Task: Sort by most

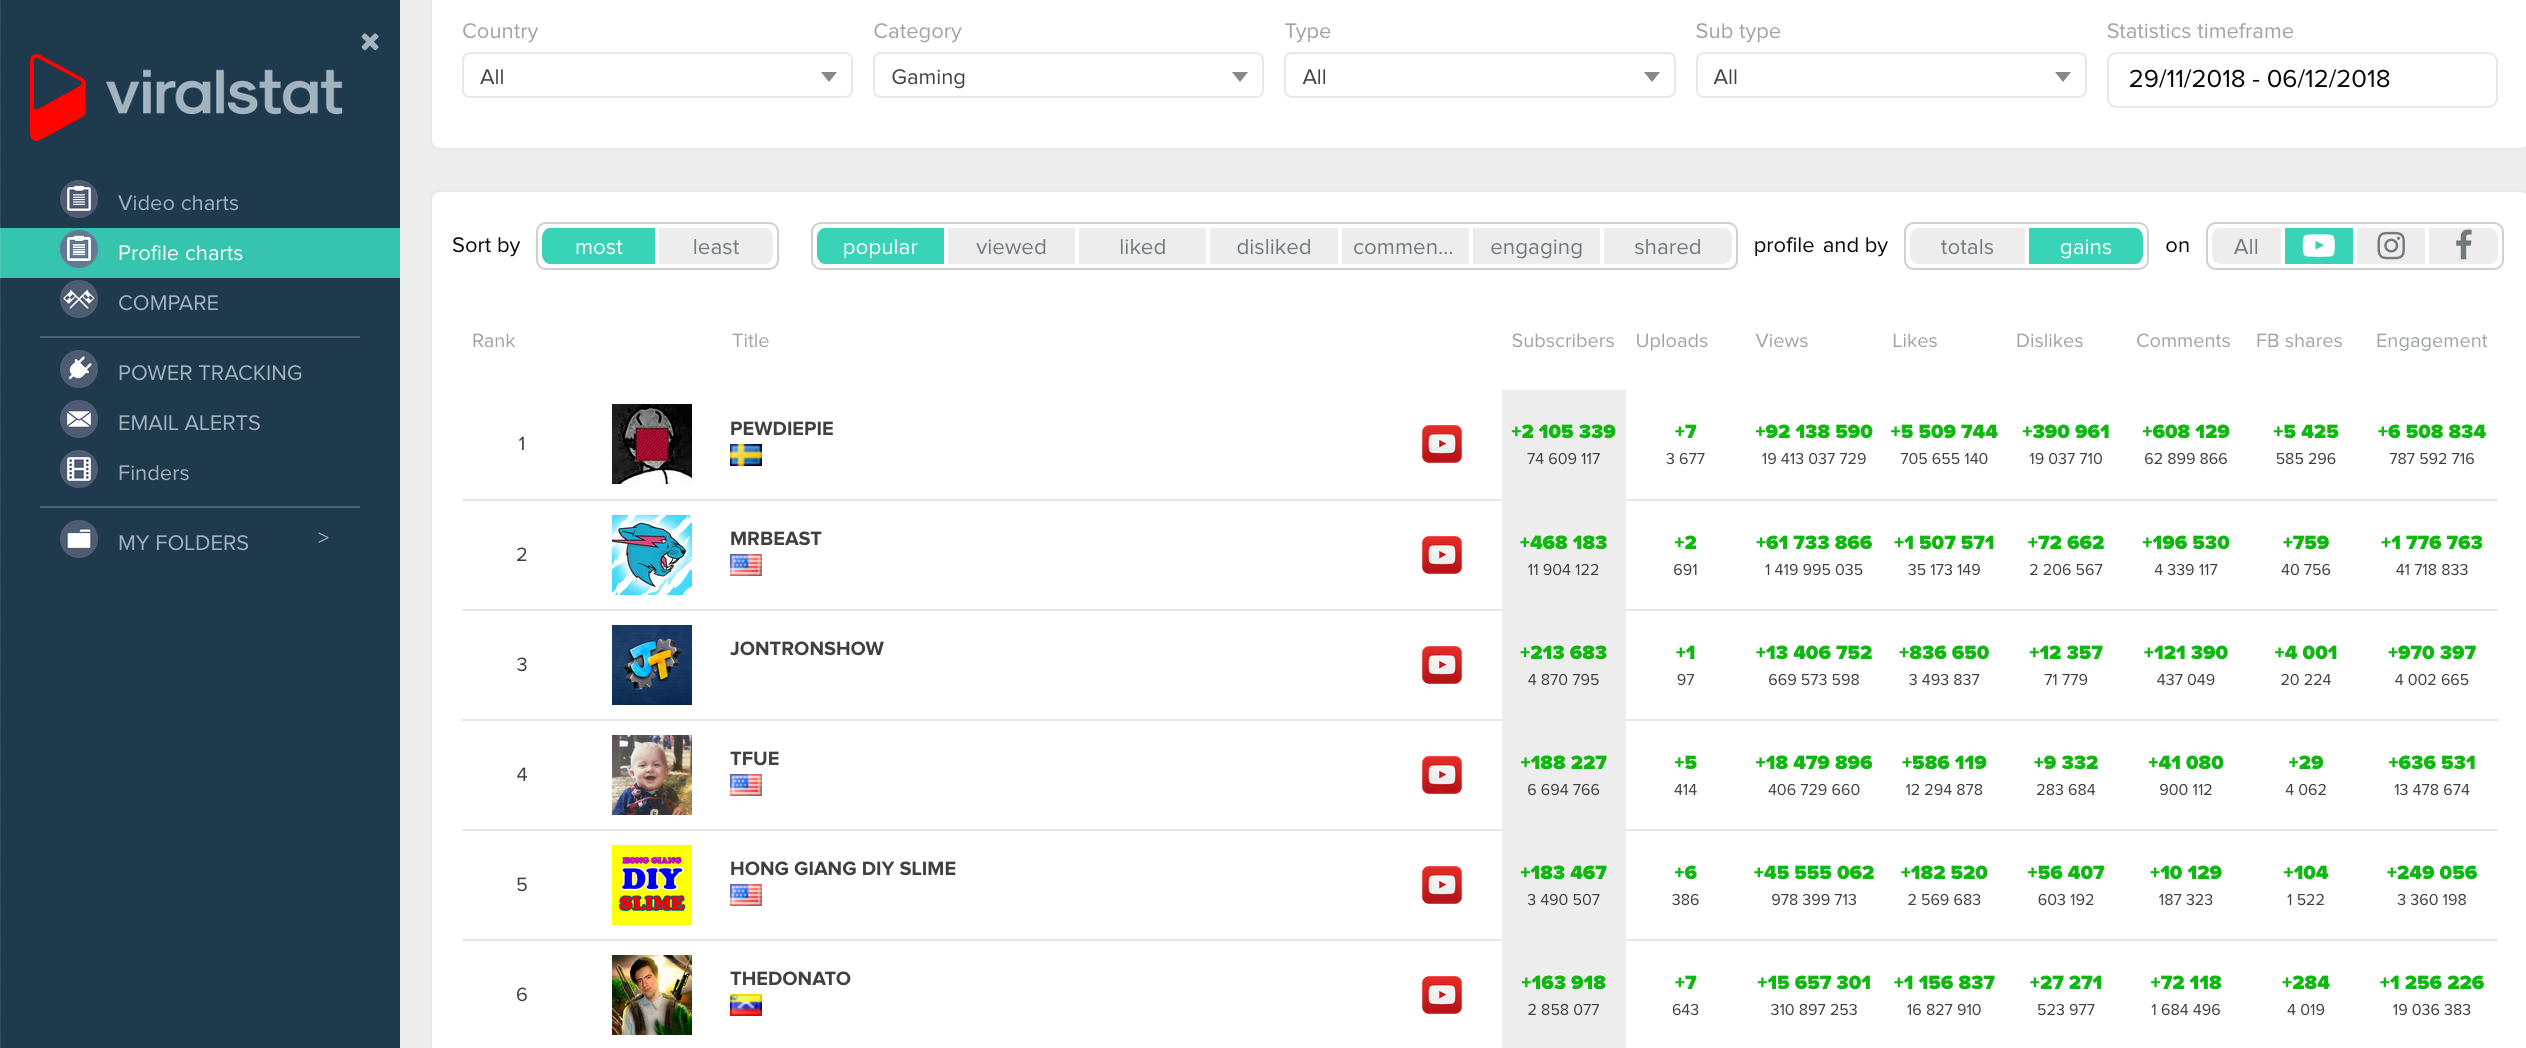Action: pos(599,246)
